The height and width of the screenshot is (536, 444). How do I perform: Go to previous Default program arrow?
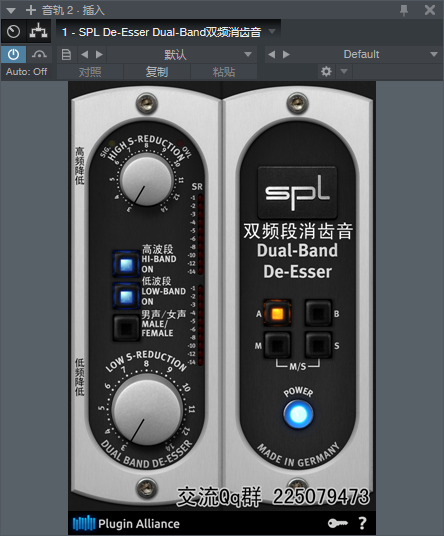click(271, 55)
